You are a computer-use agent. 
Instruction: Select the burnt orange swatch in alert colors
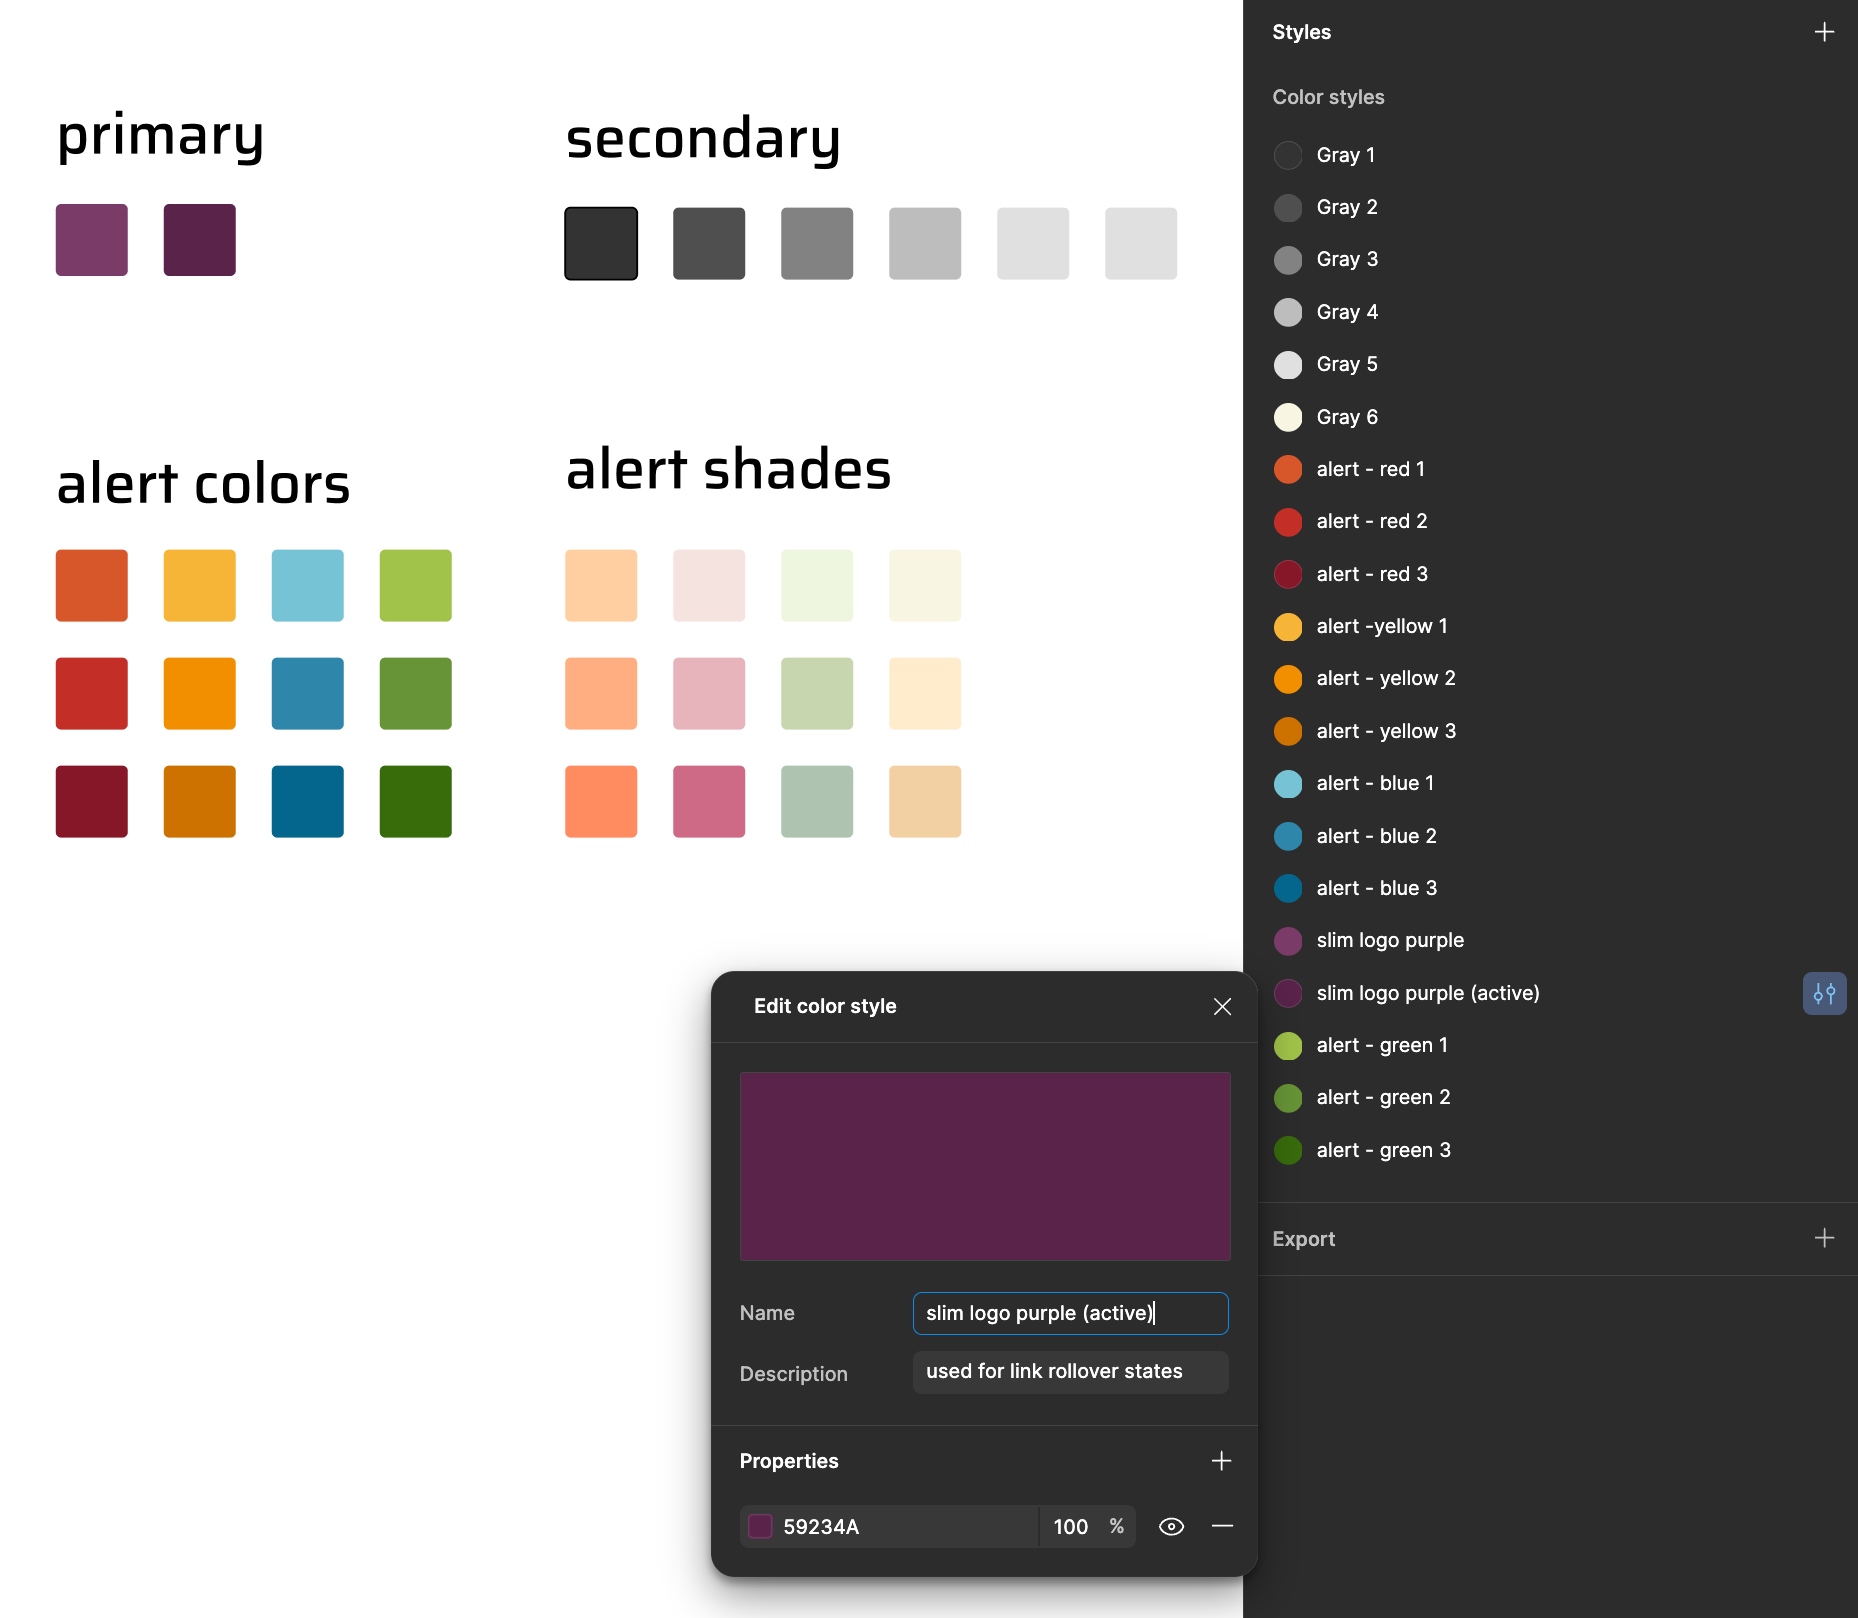[x=200, y=801]
